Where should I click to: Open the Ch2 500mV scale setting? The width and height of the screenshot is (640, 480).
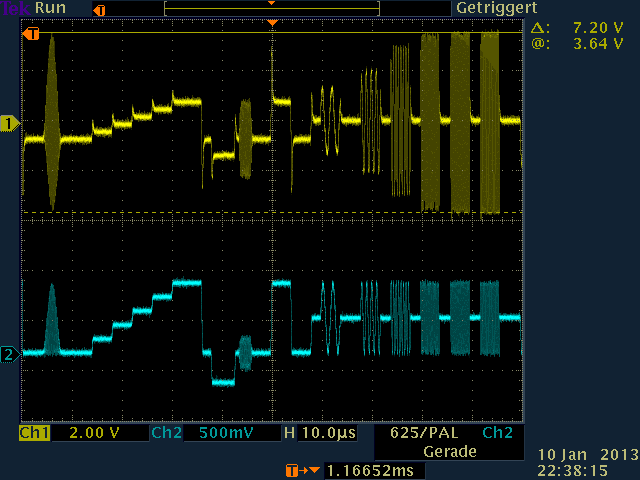tap(224, 434)
